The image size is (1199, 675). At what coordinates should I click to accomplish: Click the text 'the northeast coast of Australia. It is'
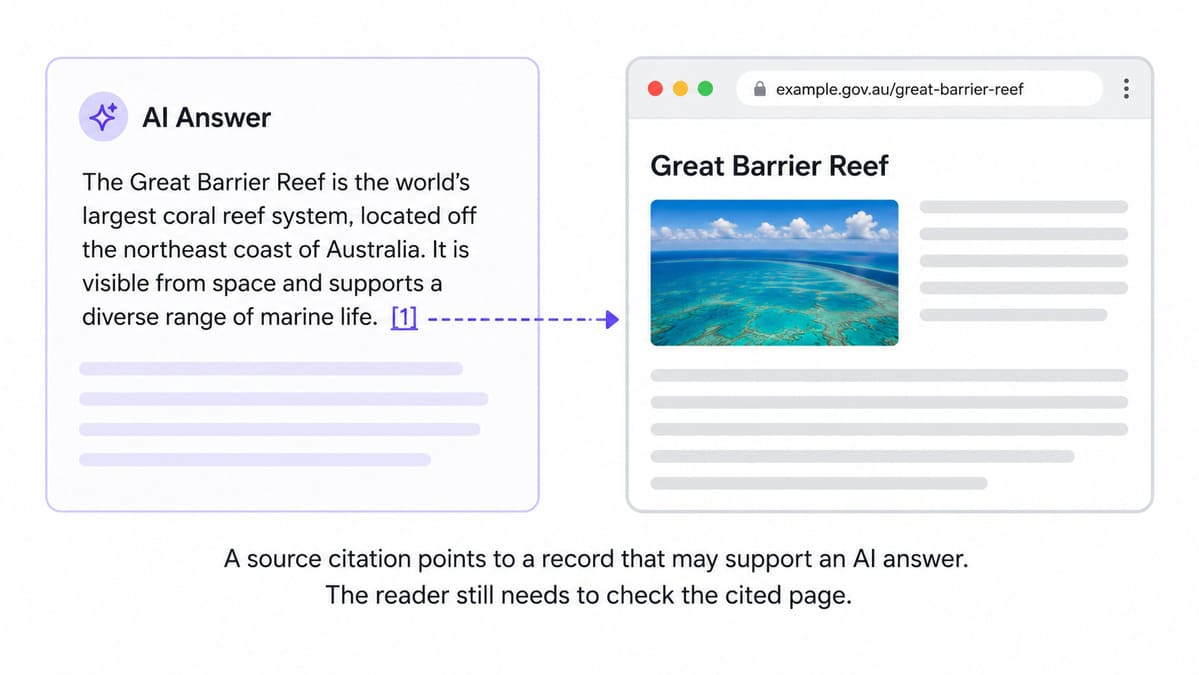pos(275,250)
